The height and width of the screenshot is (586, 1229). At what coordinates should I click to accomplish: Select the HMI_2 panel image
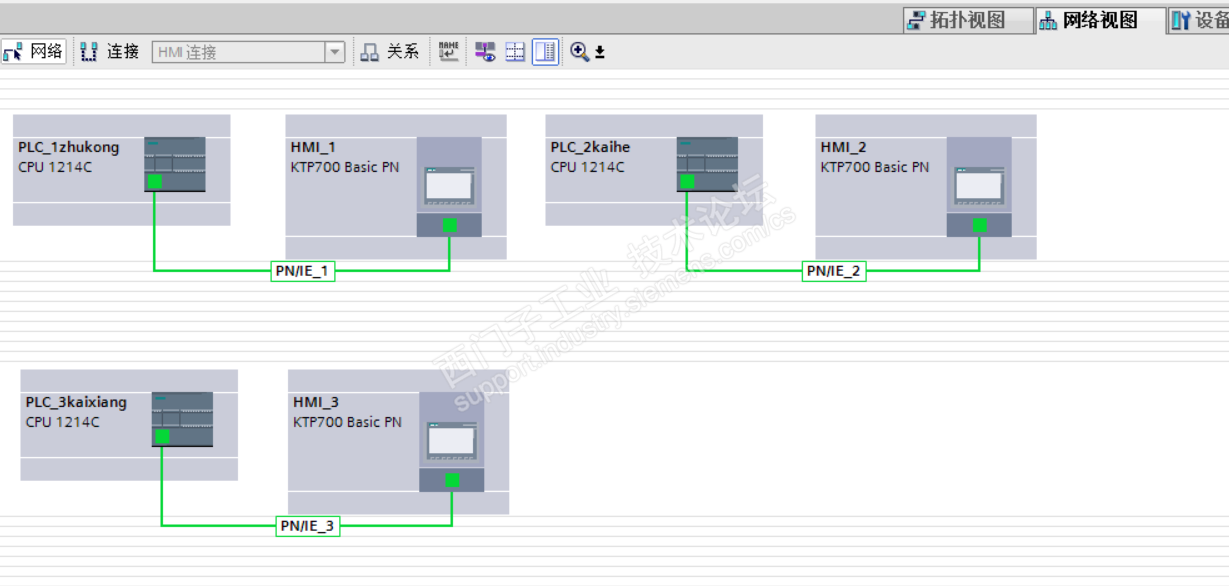point(979,187)
